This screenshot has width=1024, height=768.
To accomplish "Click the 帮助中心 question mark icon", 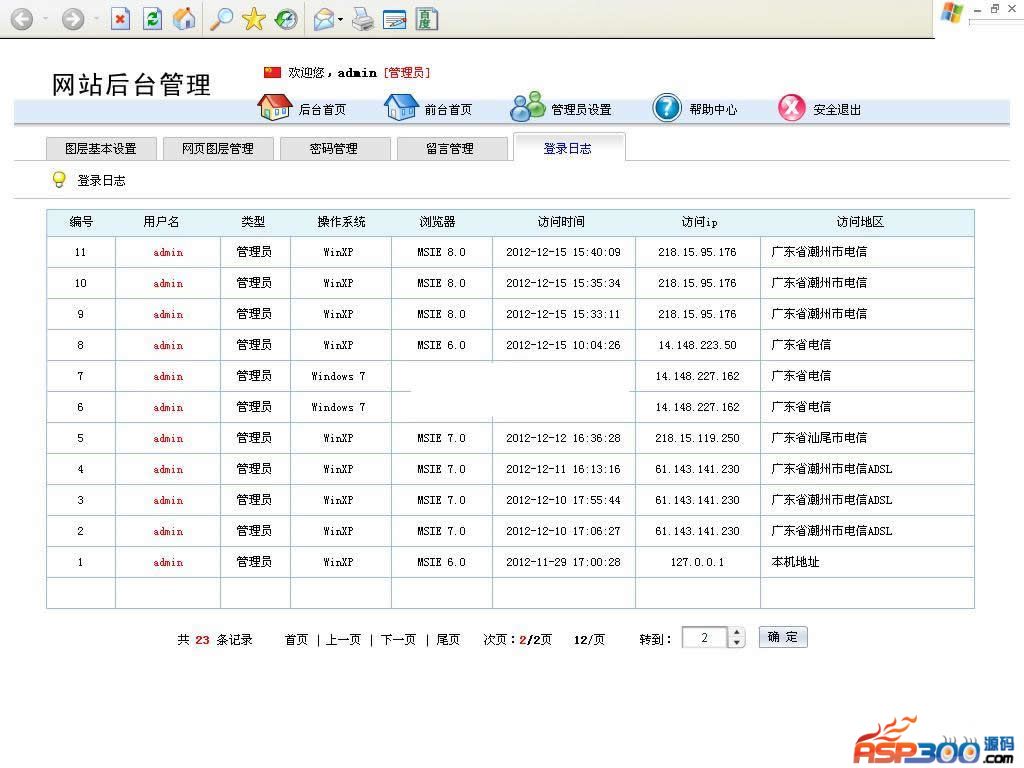I will (x=667, y=107).
